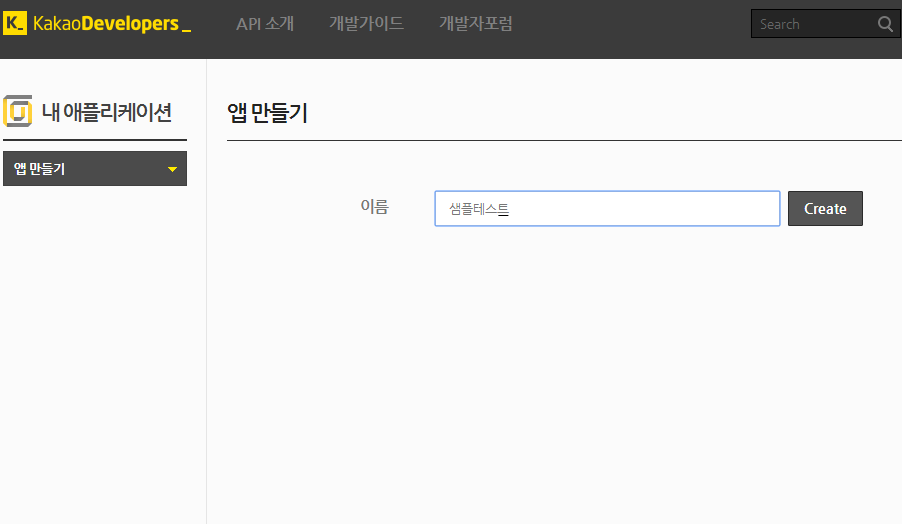
Task: Open the 개발자포럼 menu item
Action: pos(475,24)
